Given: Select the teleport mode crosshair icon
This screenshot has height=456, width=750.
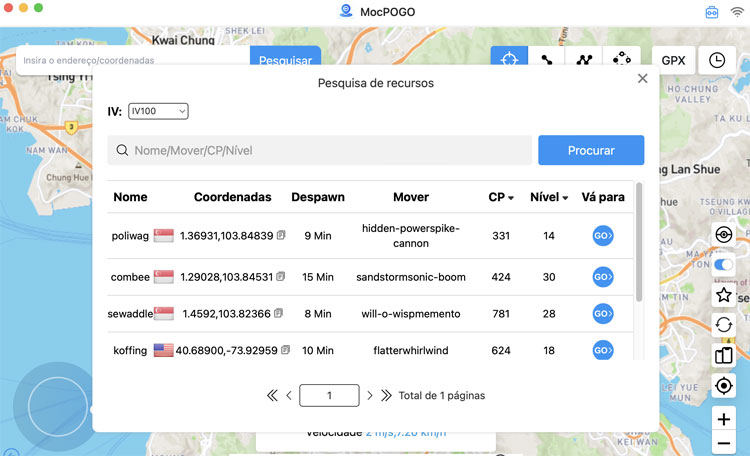Looking at the screenshot, I should pyautogui.click(x=509, y=60).
